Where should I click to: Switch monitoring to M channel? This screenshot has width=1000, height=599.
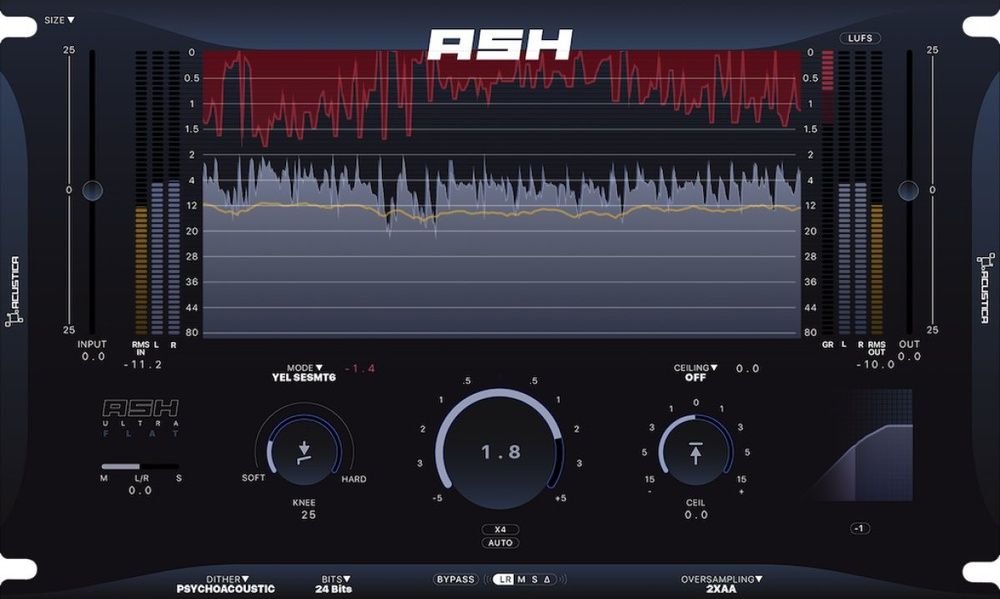coord(521,579)
